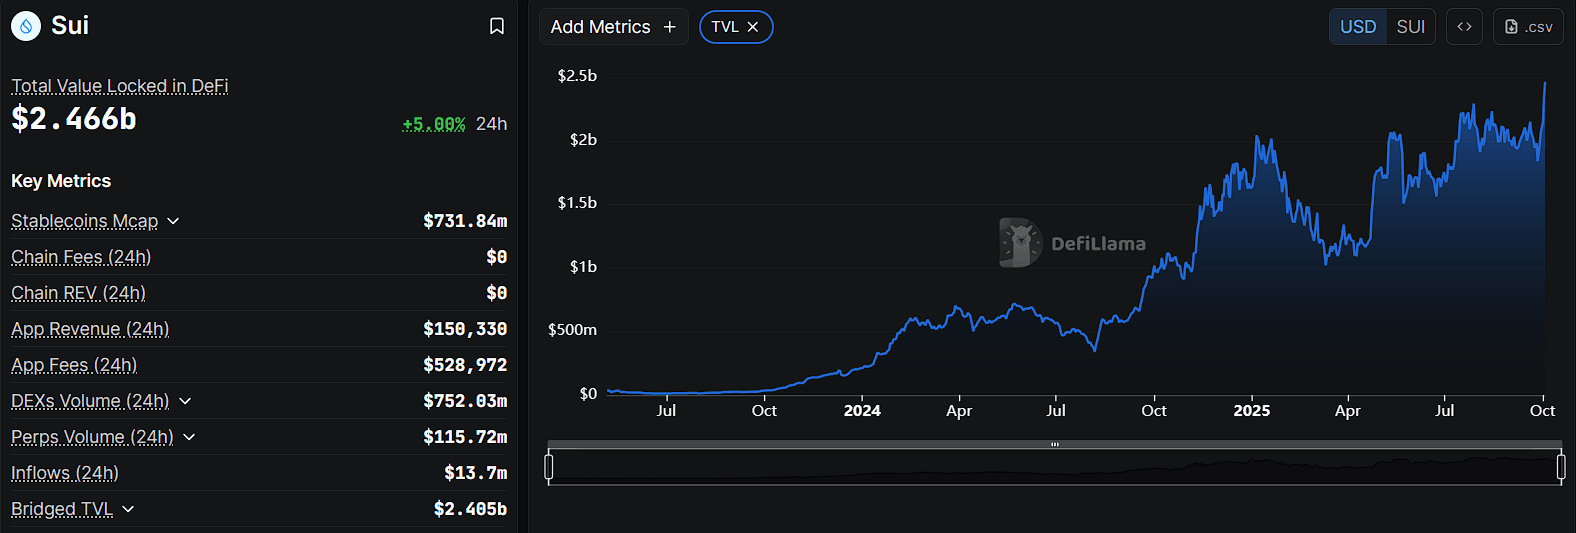Download chart data as .csv

(x=1528, y=27)
